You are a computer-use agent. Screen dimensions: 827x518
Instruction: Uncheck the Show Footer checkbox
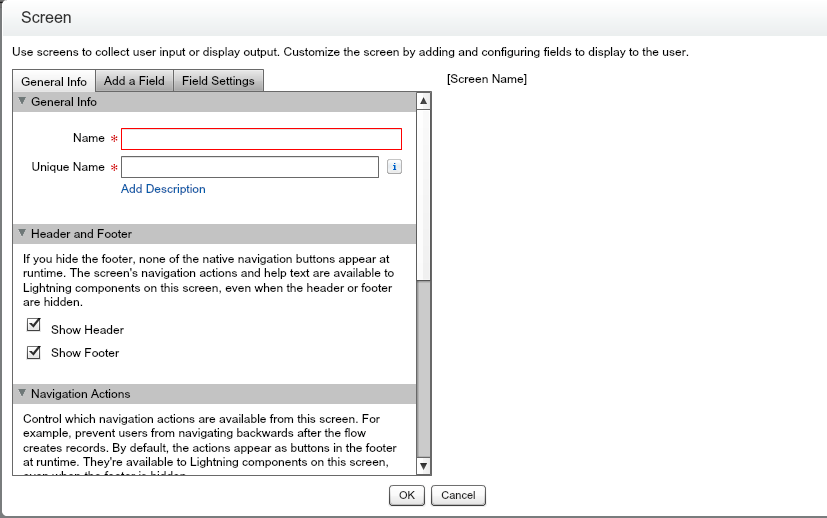pos(34,351)
